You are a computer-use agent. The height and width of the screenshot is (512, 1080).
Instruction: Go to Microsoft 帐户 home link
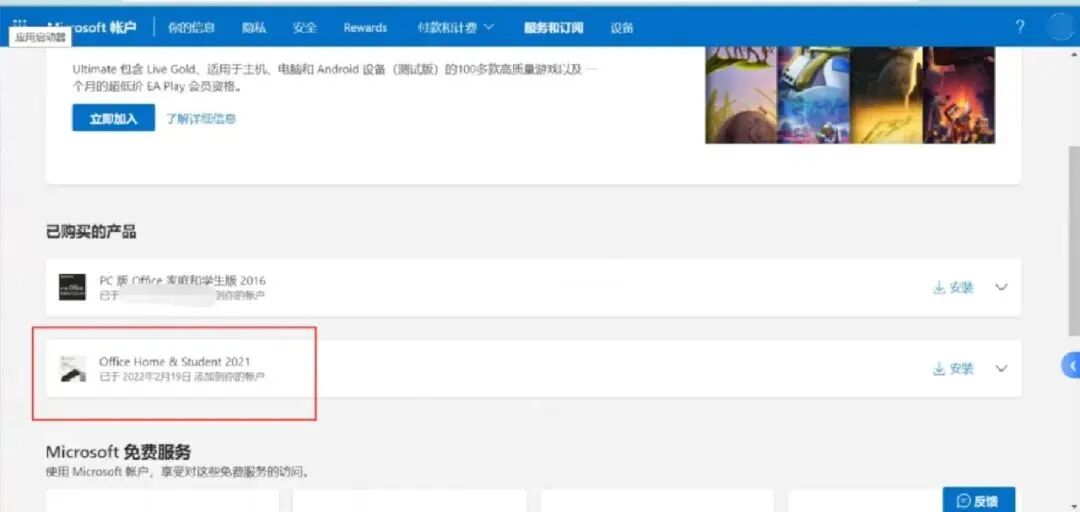pos(92,28)
